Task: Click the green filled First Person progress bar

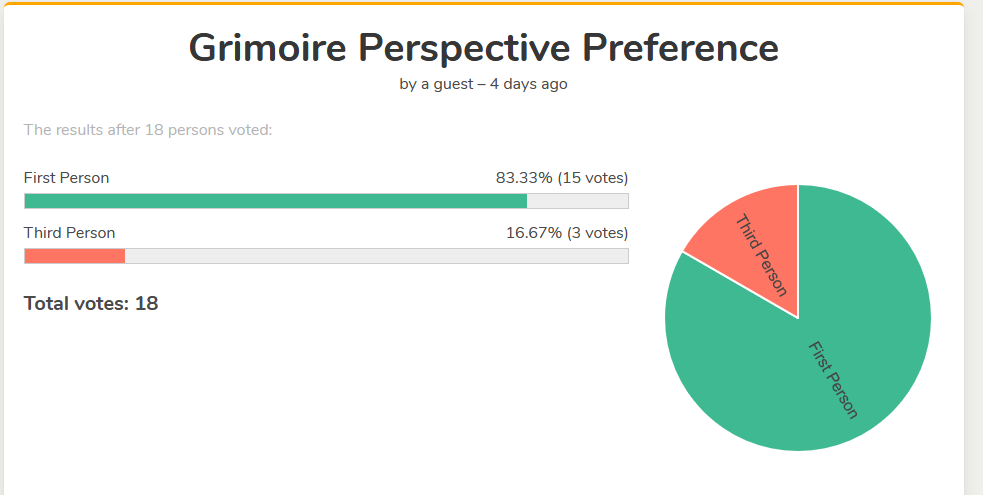Action: tap(275, 201)
